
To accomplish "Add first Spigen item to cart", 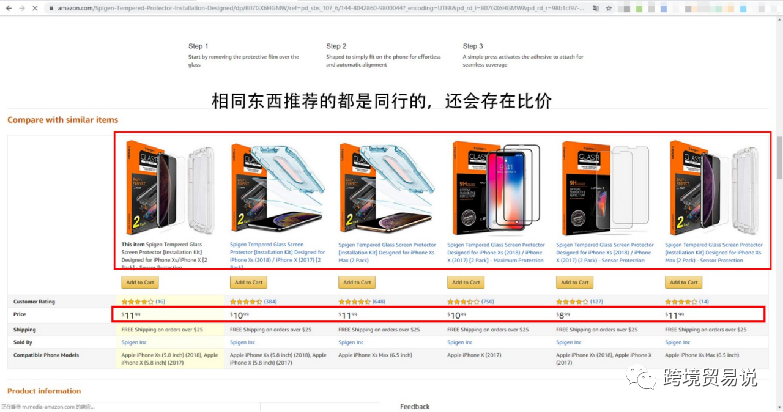I will pos(140,282).
